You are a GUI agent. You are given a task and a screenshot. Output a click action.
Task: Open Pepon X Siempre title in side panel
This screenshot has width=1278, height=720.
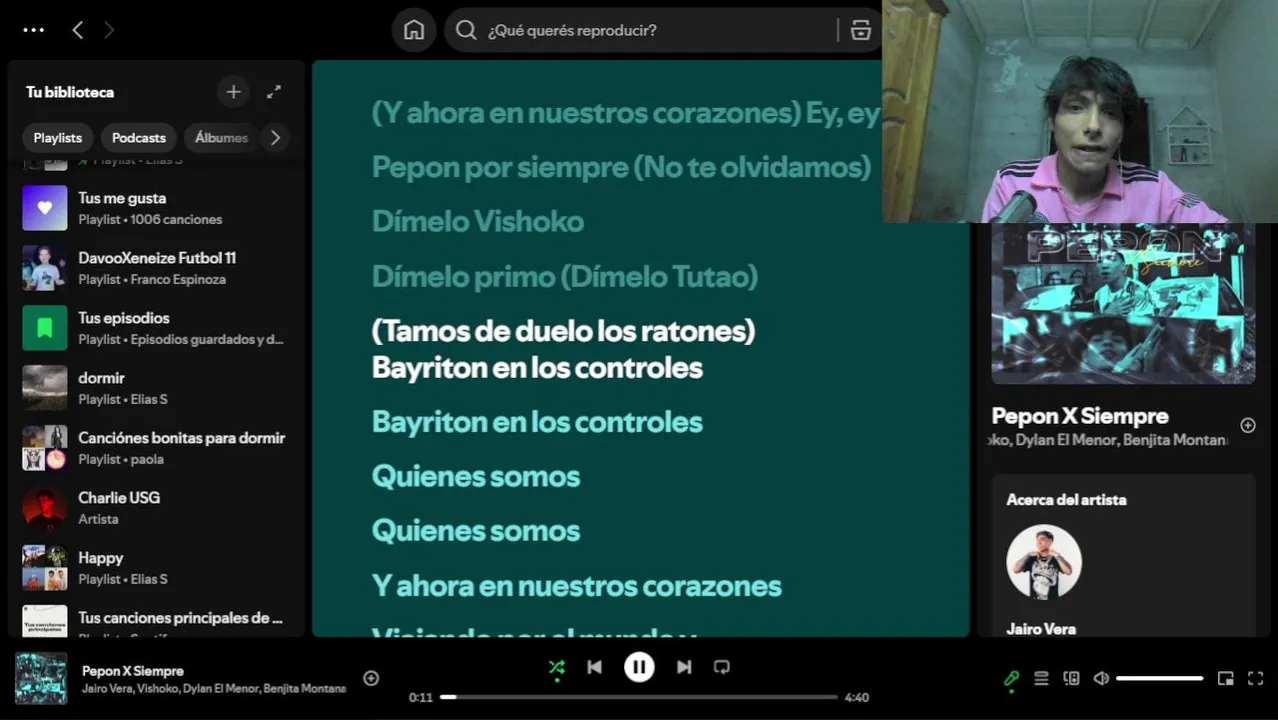tap(1080, 416)
